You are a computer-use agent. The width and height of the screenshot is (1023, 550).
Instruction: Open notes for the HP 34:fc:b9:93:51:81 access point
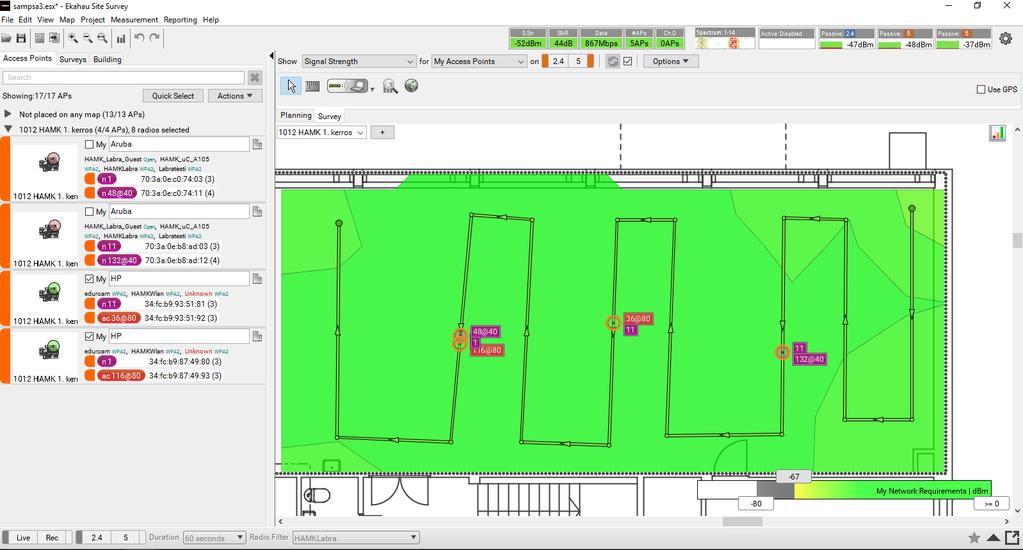point(258,279)
